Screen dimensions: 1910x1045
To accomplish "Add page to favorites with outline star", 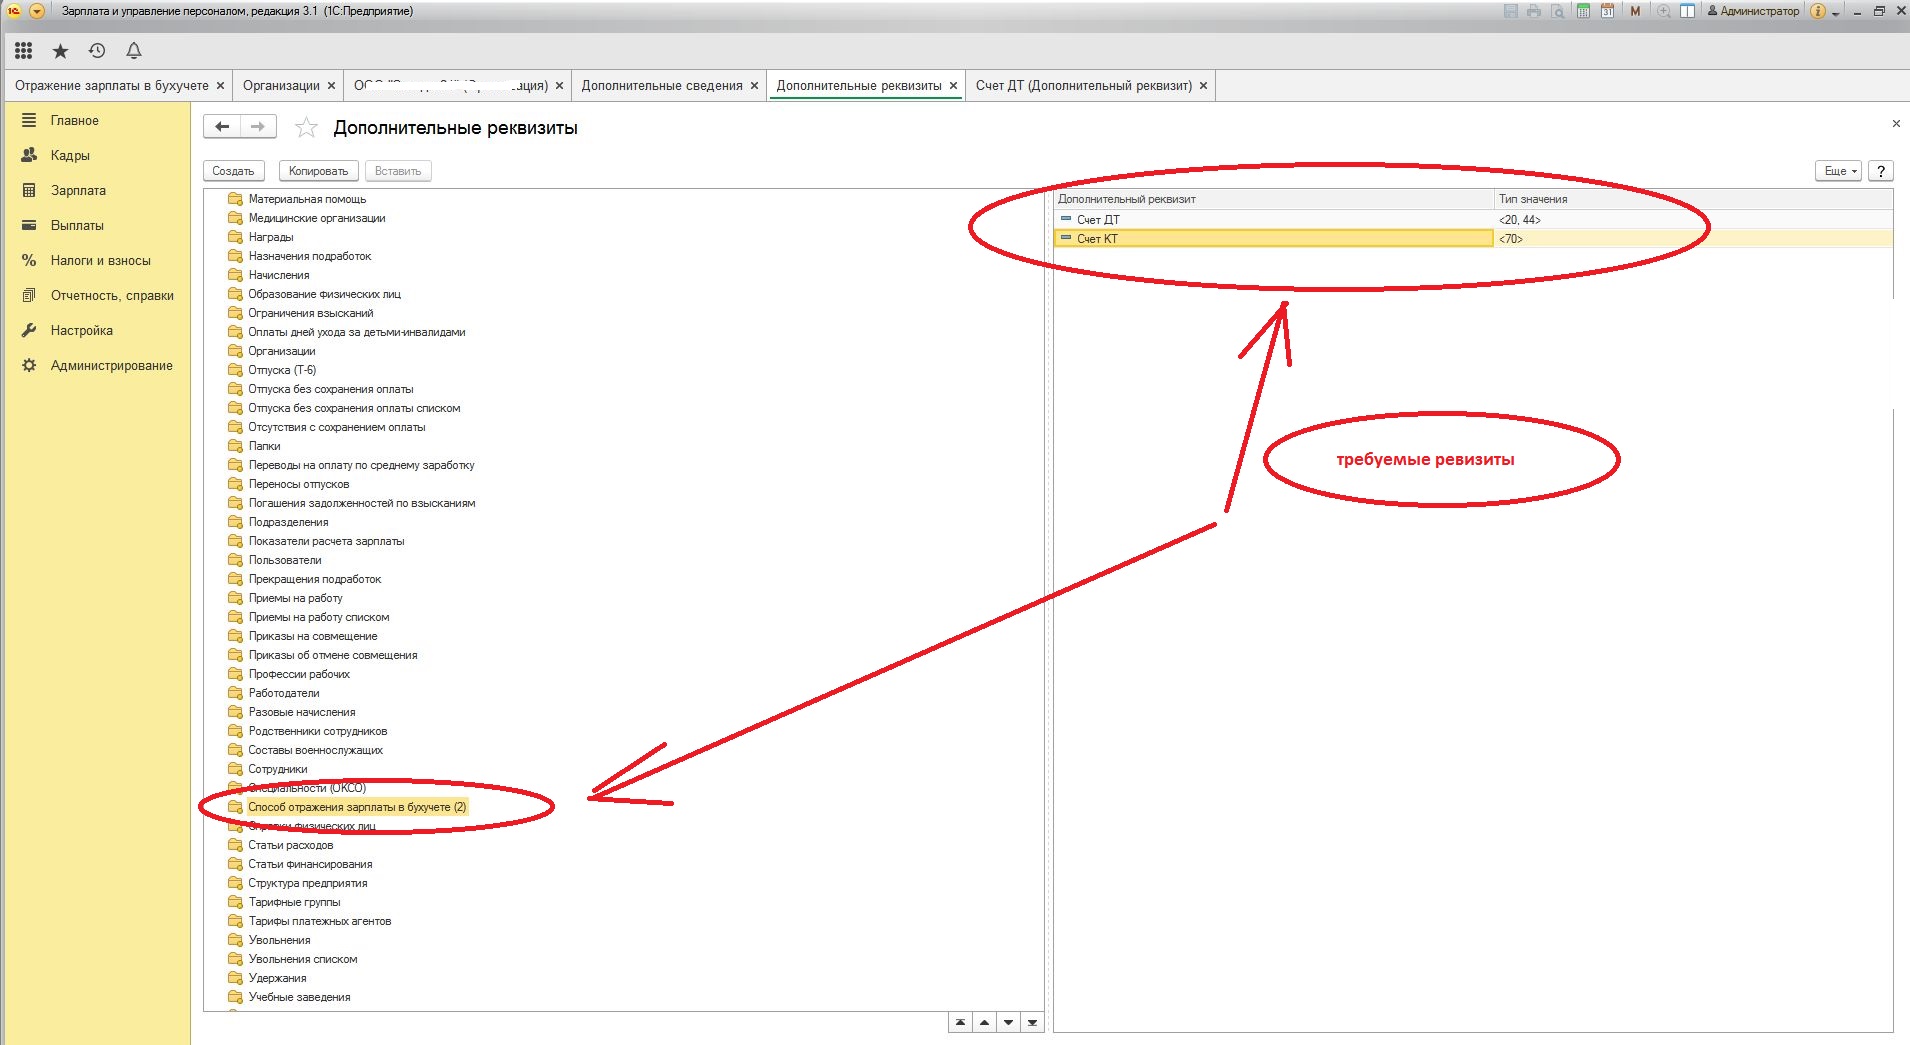I will (x=306, y=128).
